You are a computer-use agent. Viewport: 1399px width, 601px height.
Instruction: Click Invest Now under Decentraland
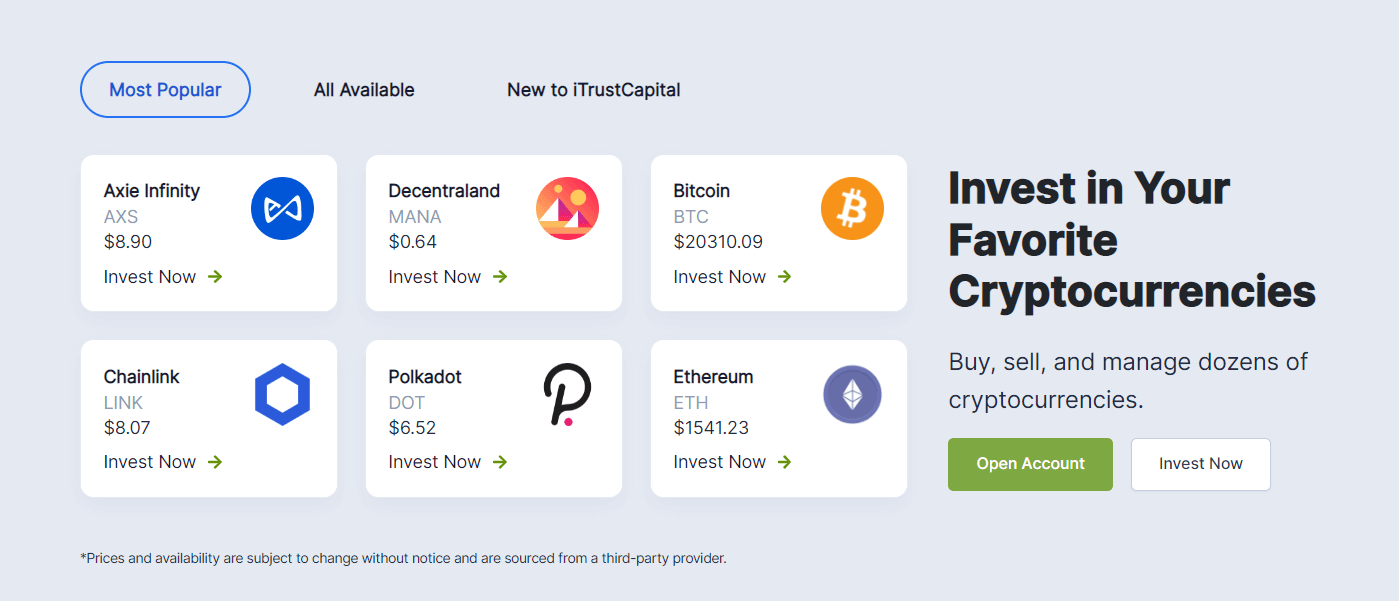(434, 277)
